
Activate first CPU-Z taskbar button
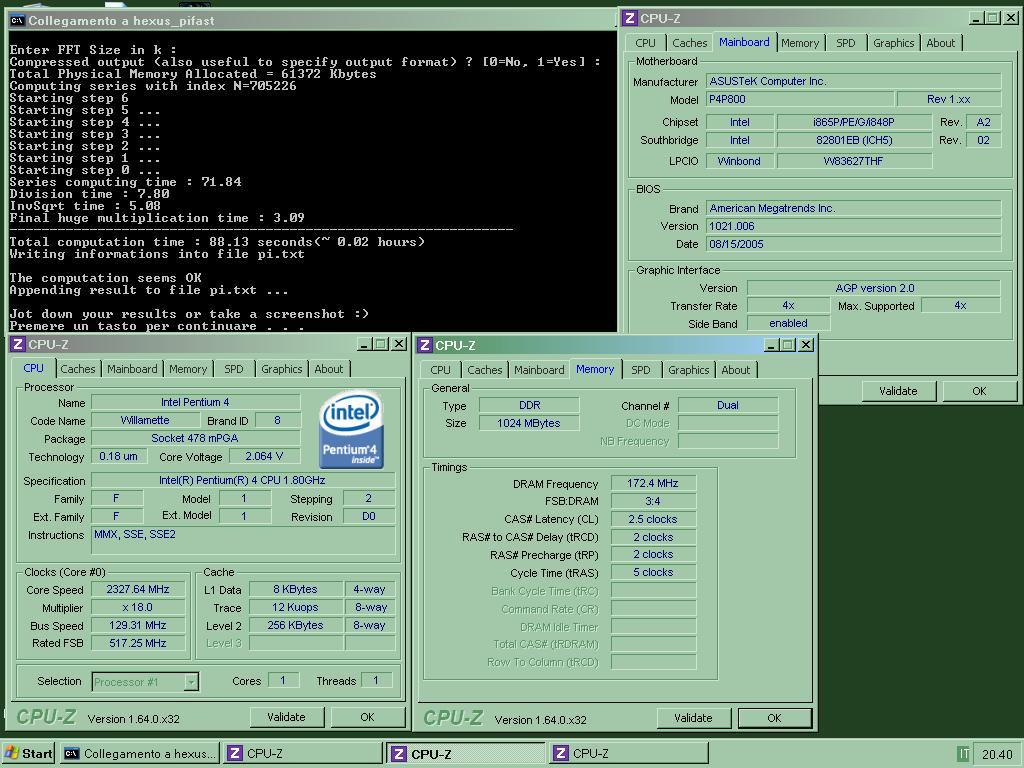[x=303, y=754]
